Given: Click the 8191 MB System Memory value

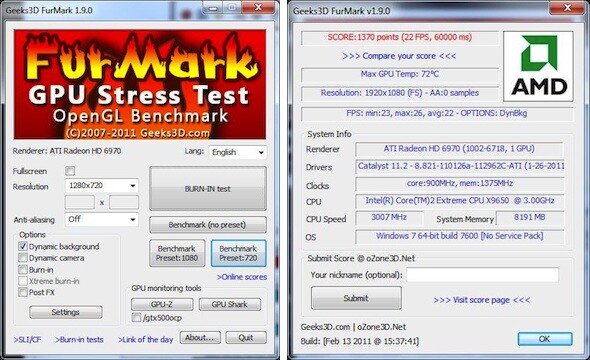Looking at the screenshot, I should click(x=530, y=217).
